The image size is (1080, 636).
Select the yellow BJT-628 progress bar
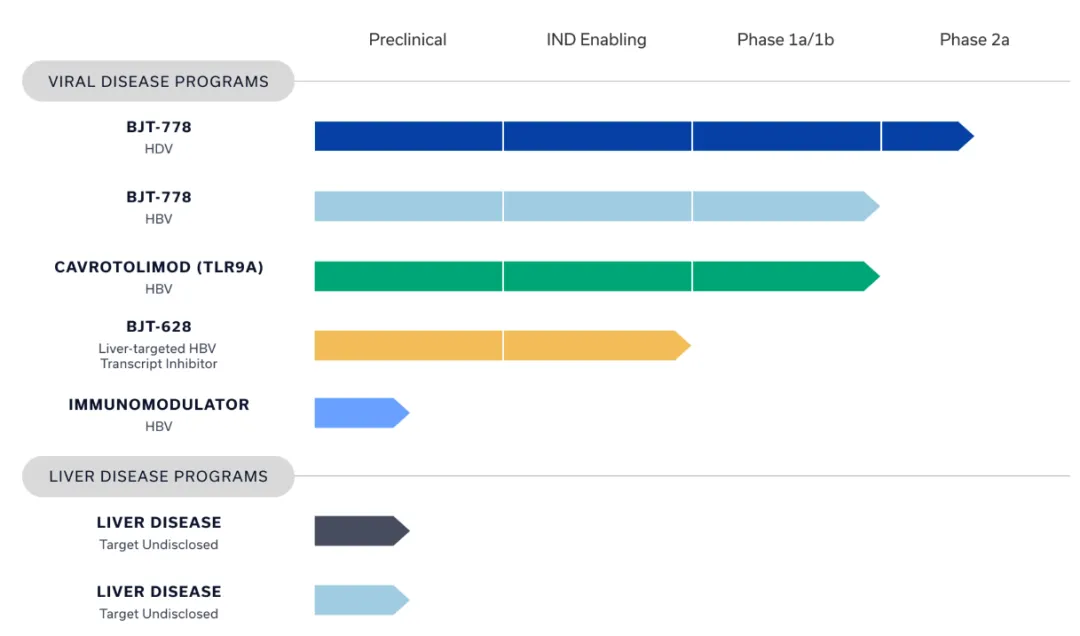pyautogui.click(x=500, y=345)
